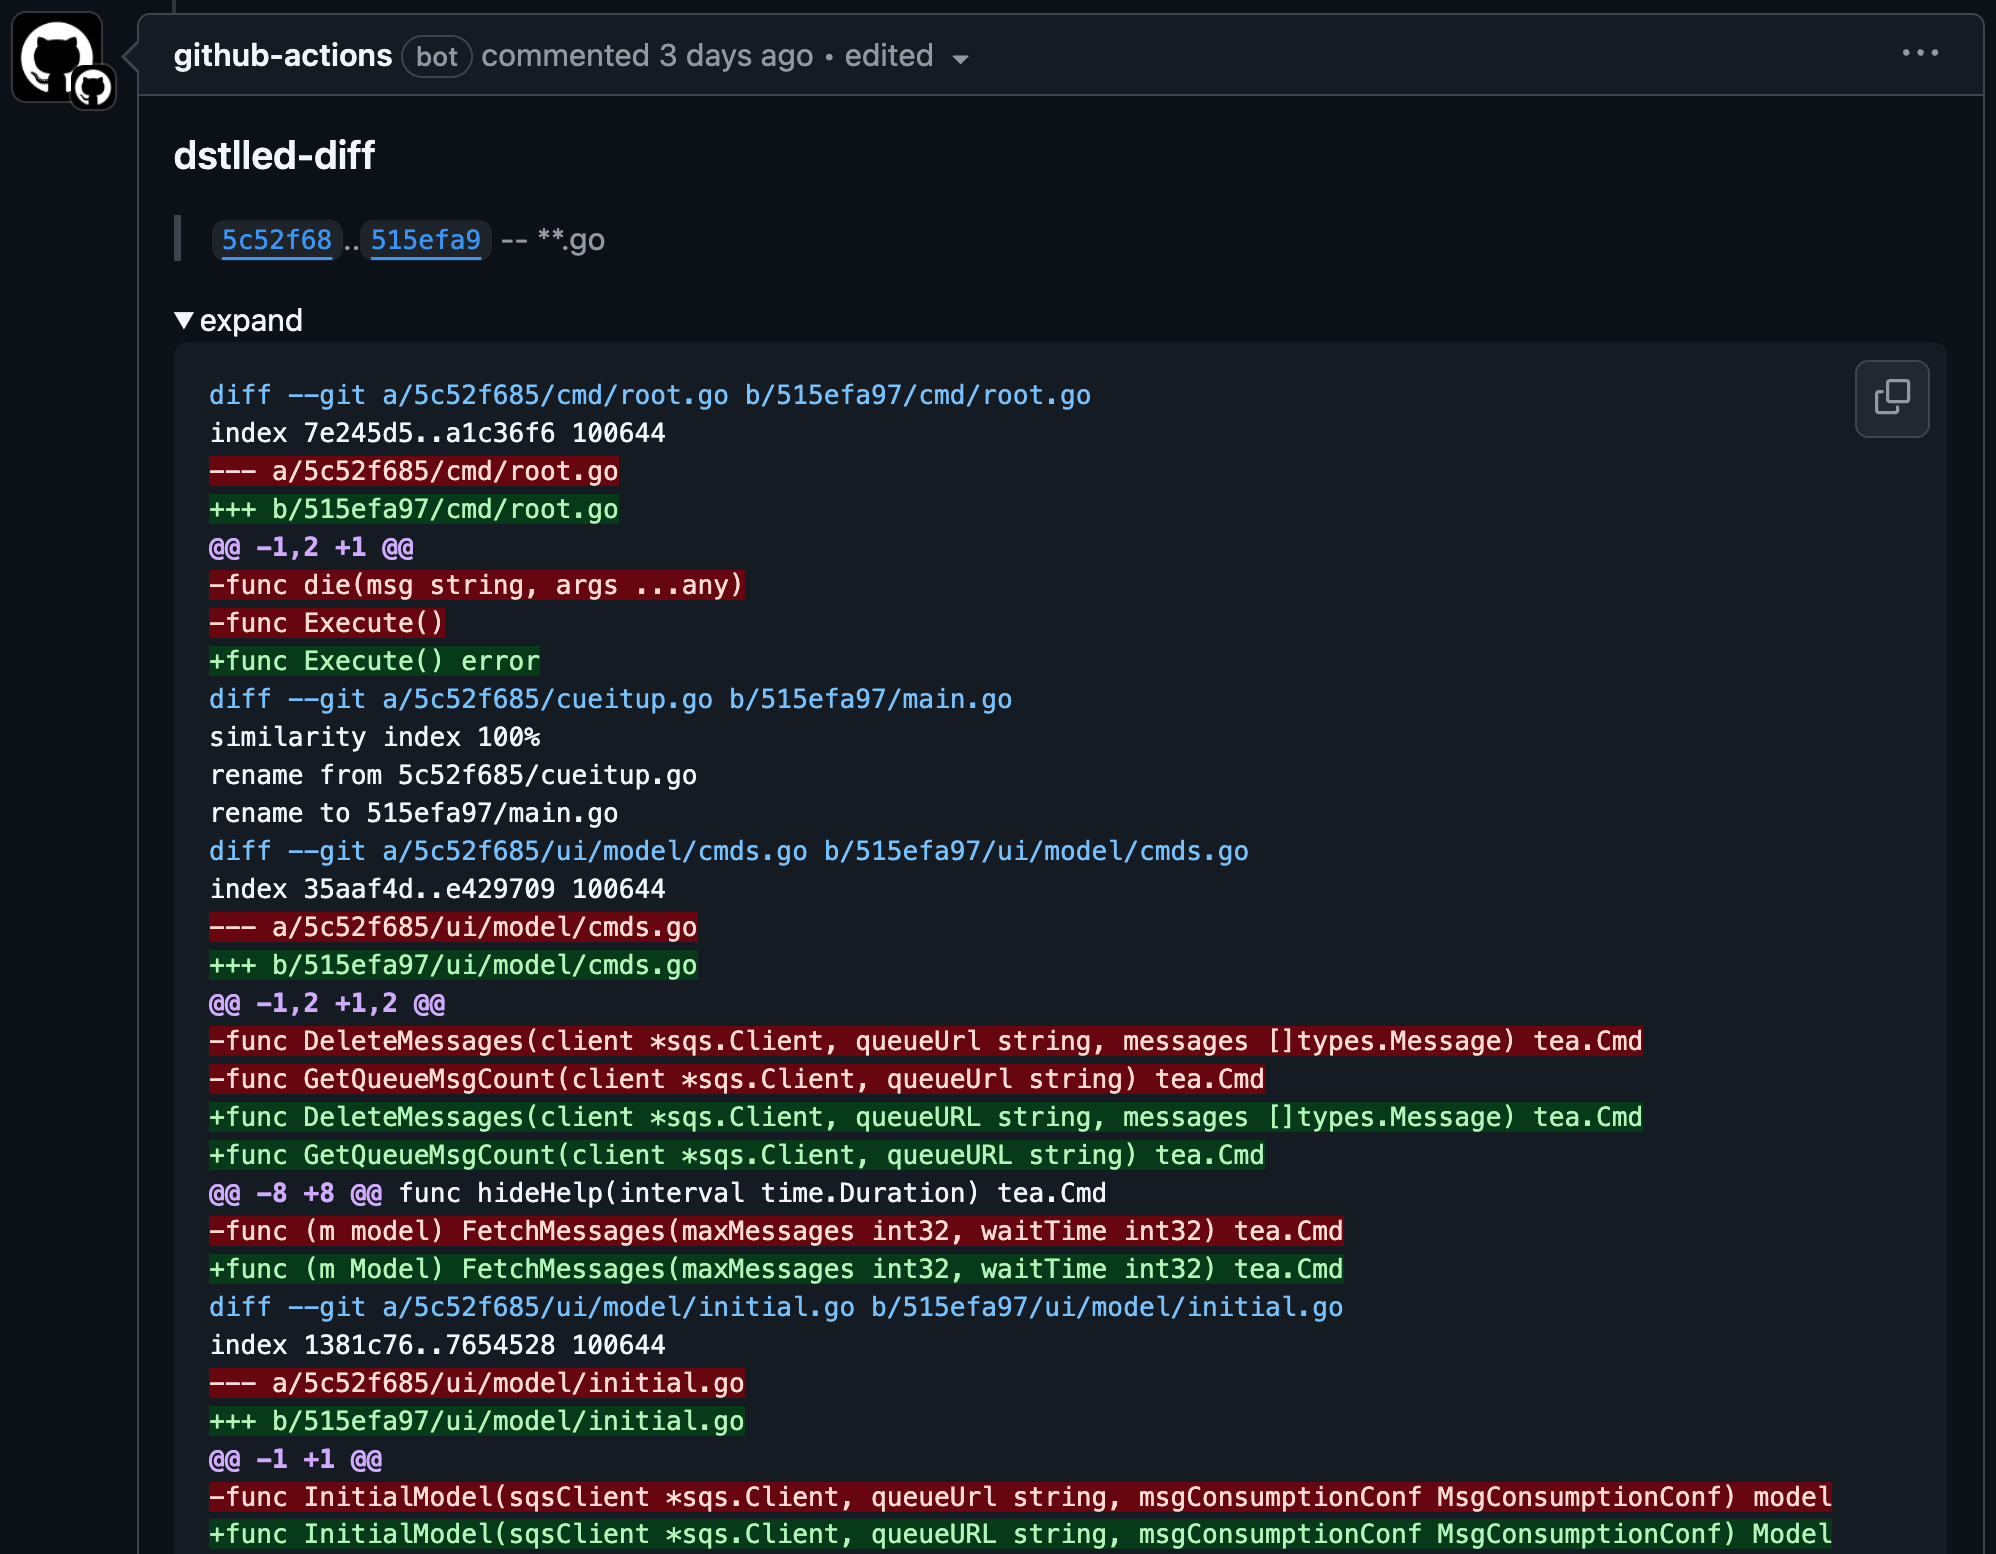Click the removed DeleteMessages queueUrl line
1996x1554 pixels.
[x=926, y=1041]
